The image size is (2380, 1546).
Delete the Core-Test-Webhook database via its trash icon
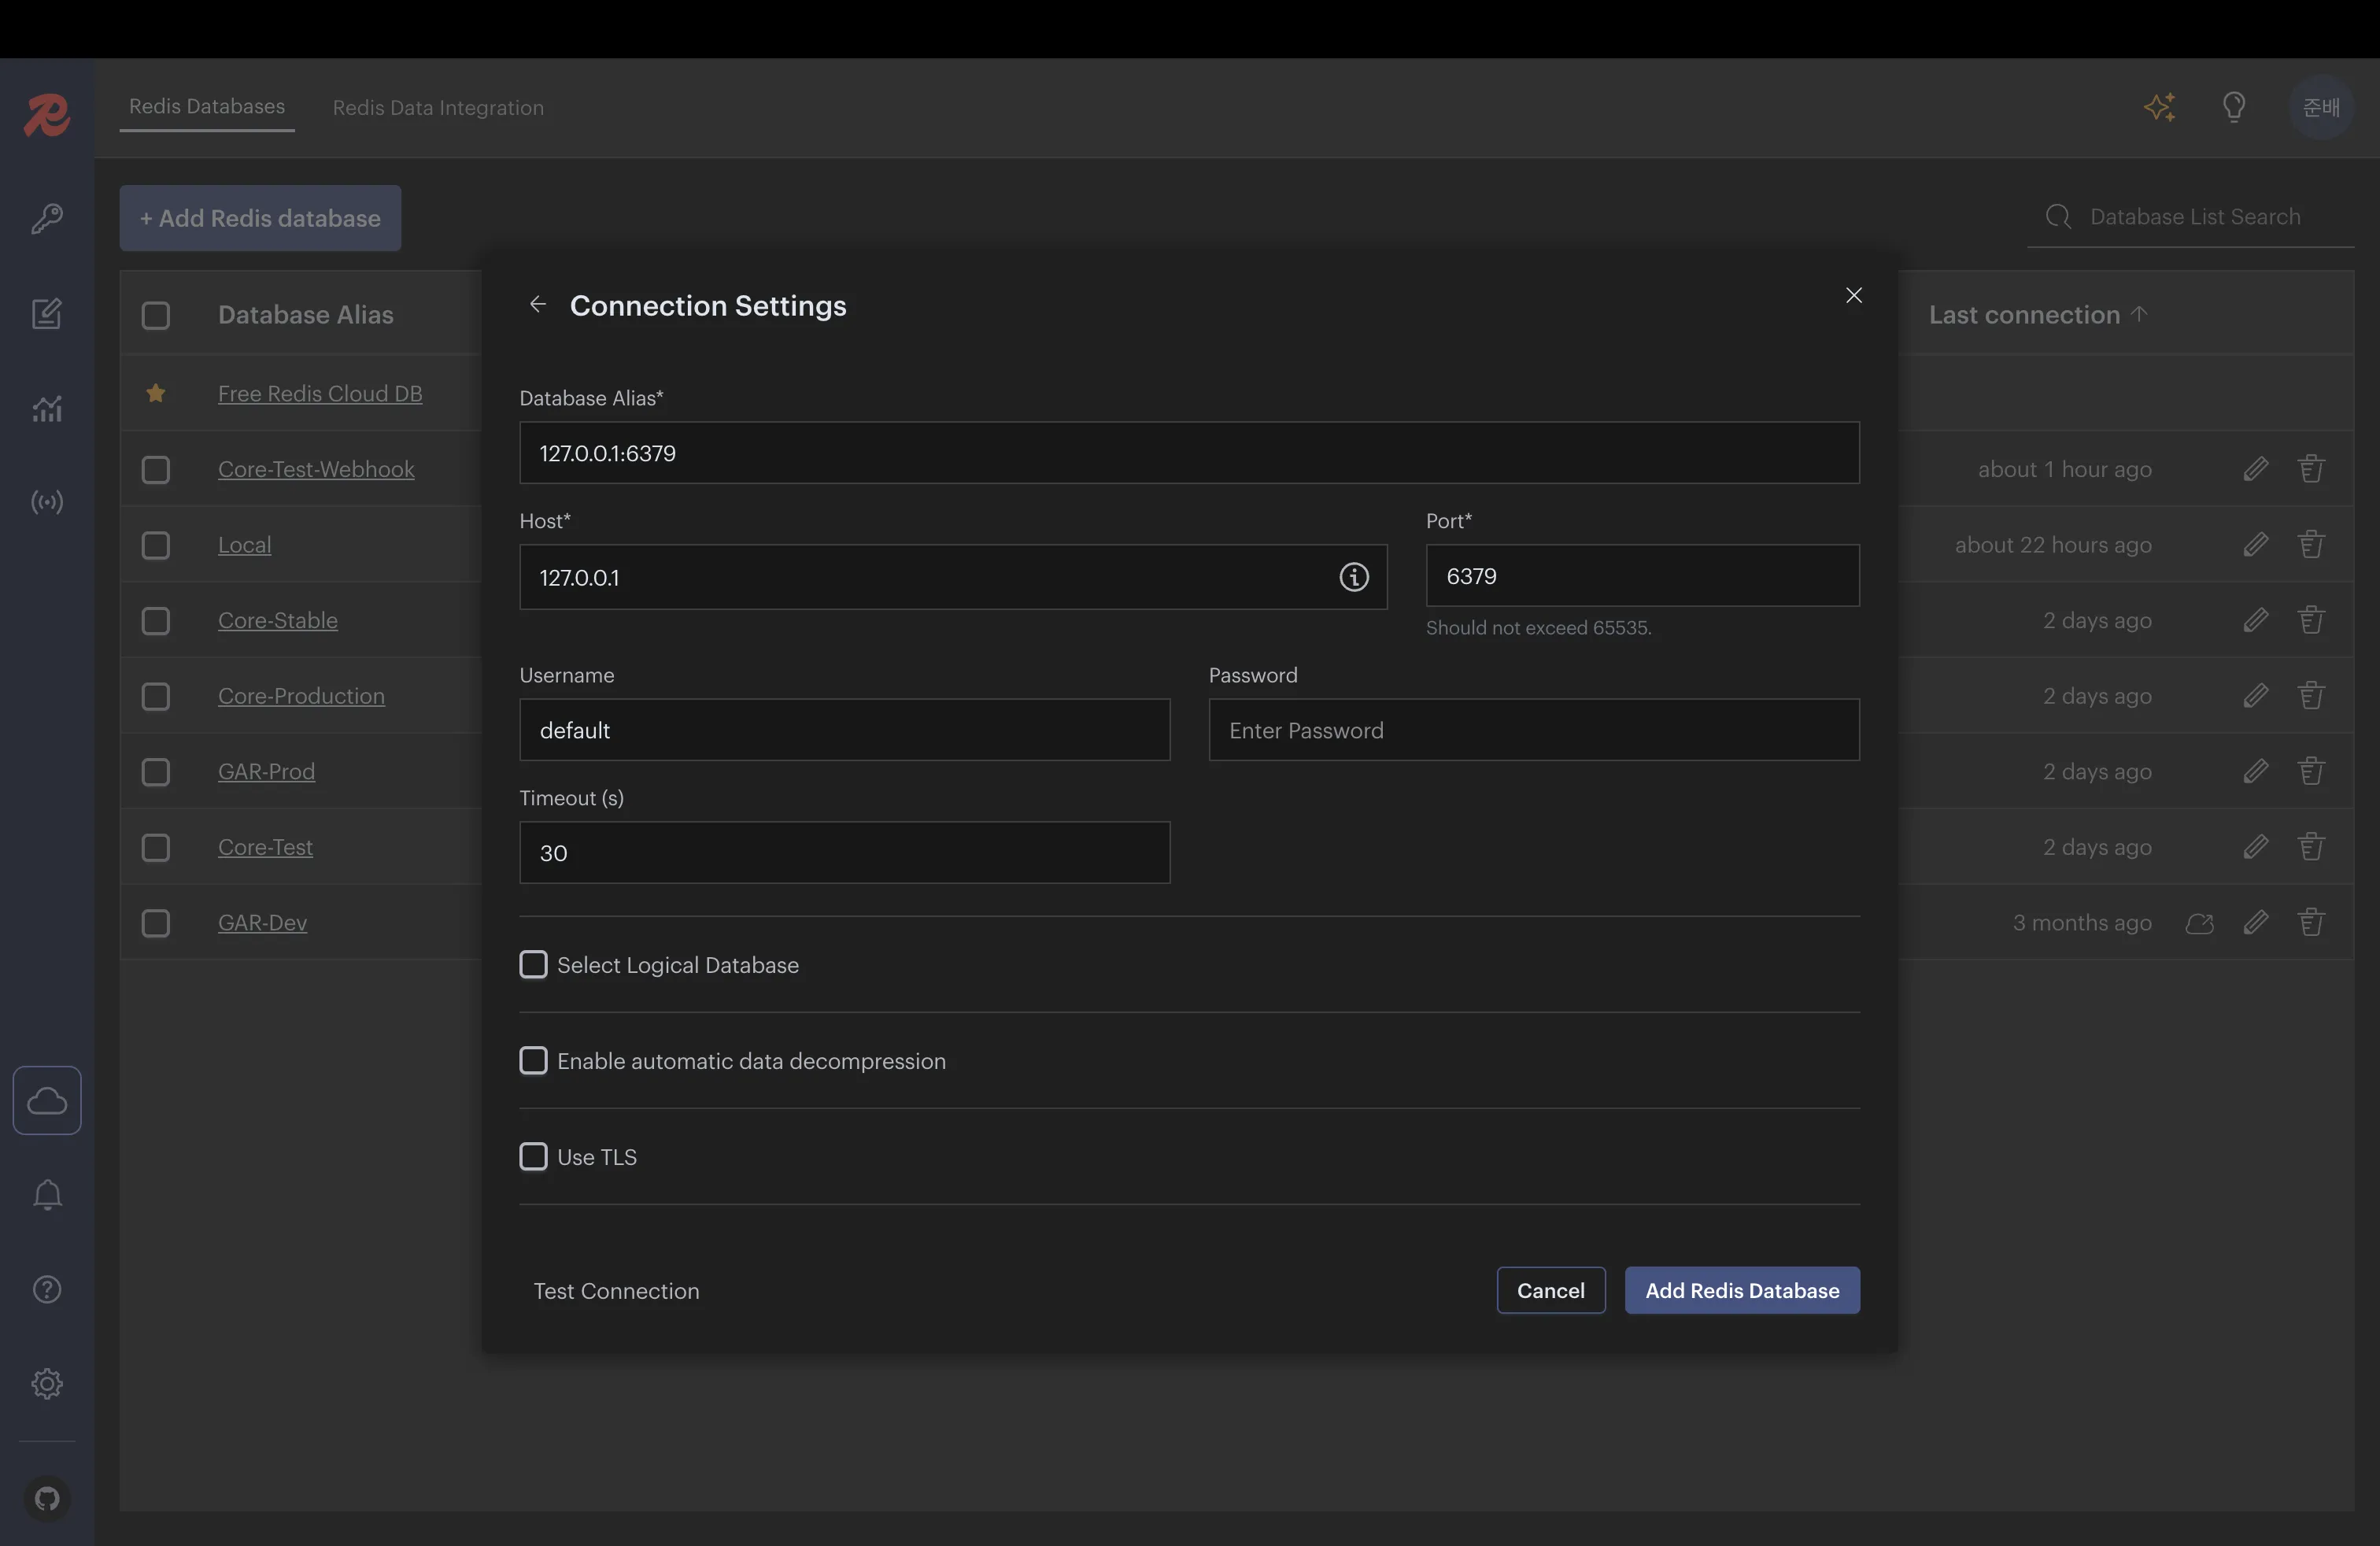pyautogui.click(x=2310, y=469)
